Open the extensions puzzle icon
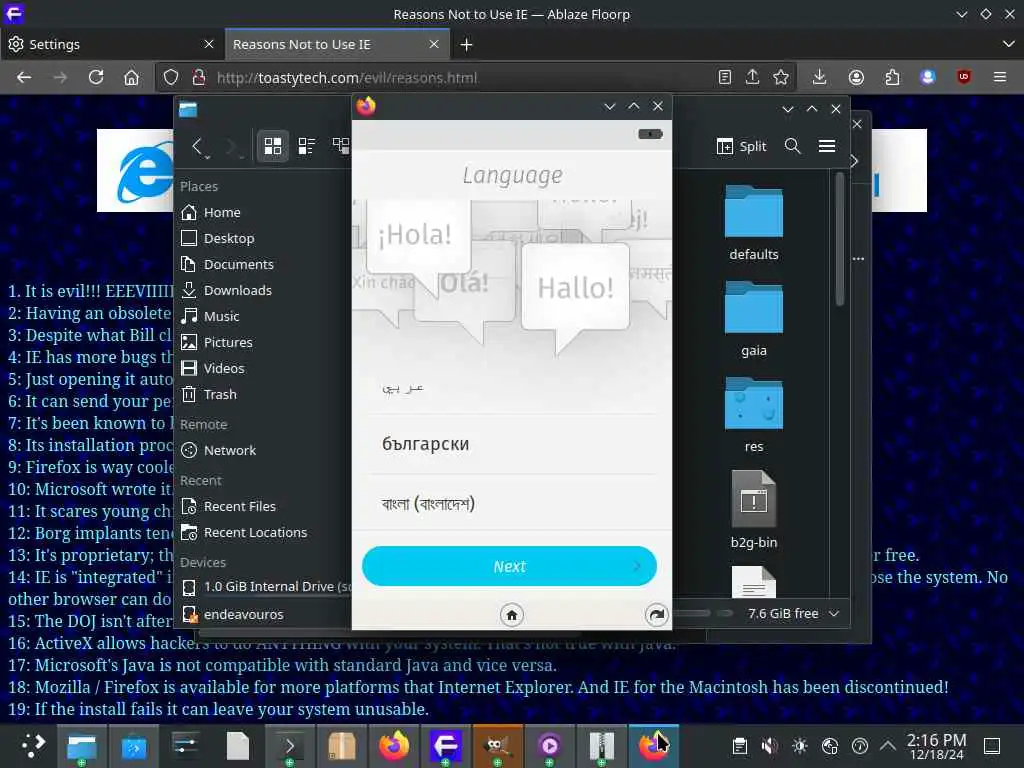Screen dimensions: 1024x768 point(892,78)
